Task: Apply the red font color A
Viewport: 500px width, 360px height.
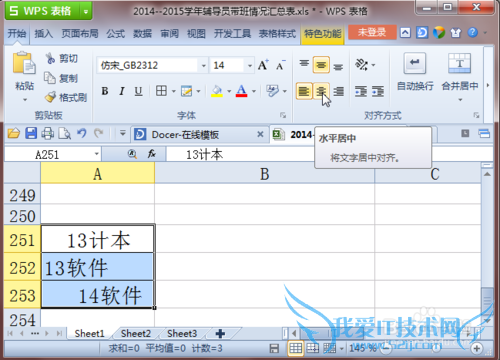Action: [241, 91]
